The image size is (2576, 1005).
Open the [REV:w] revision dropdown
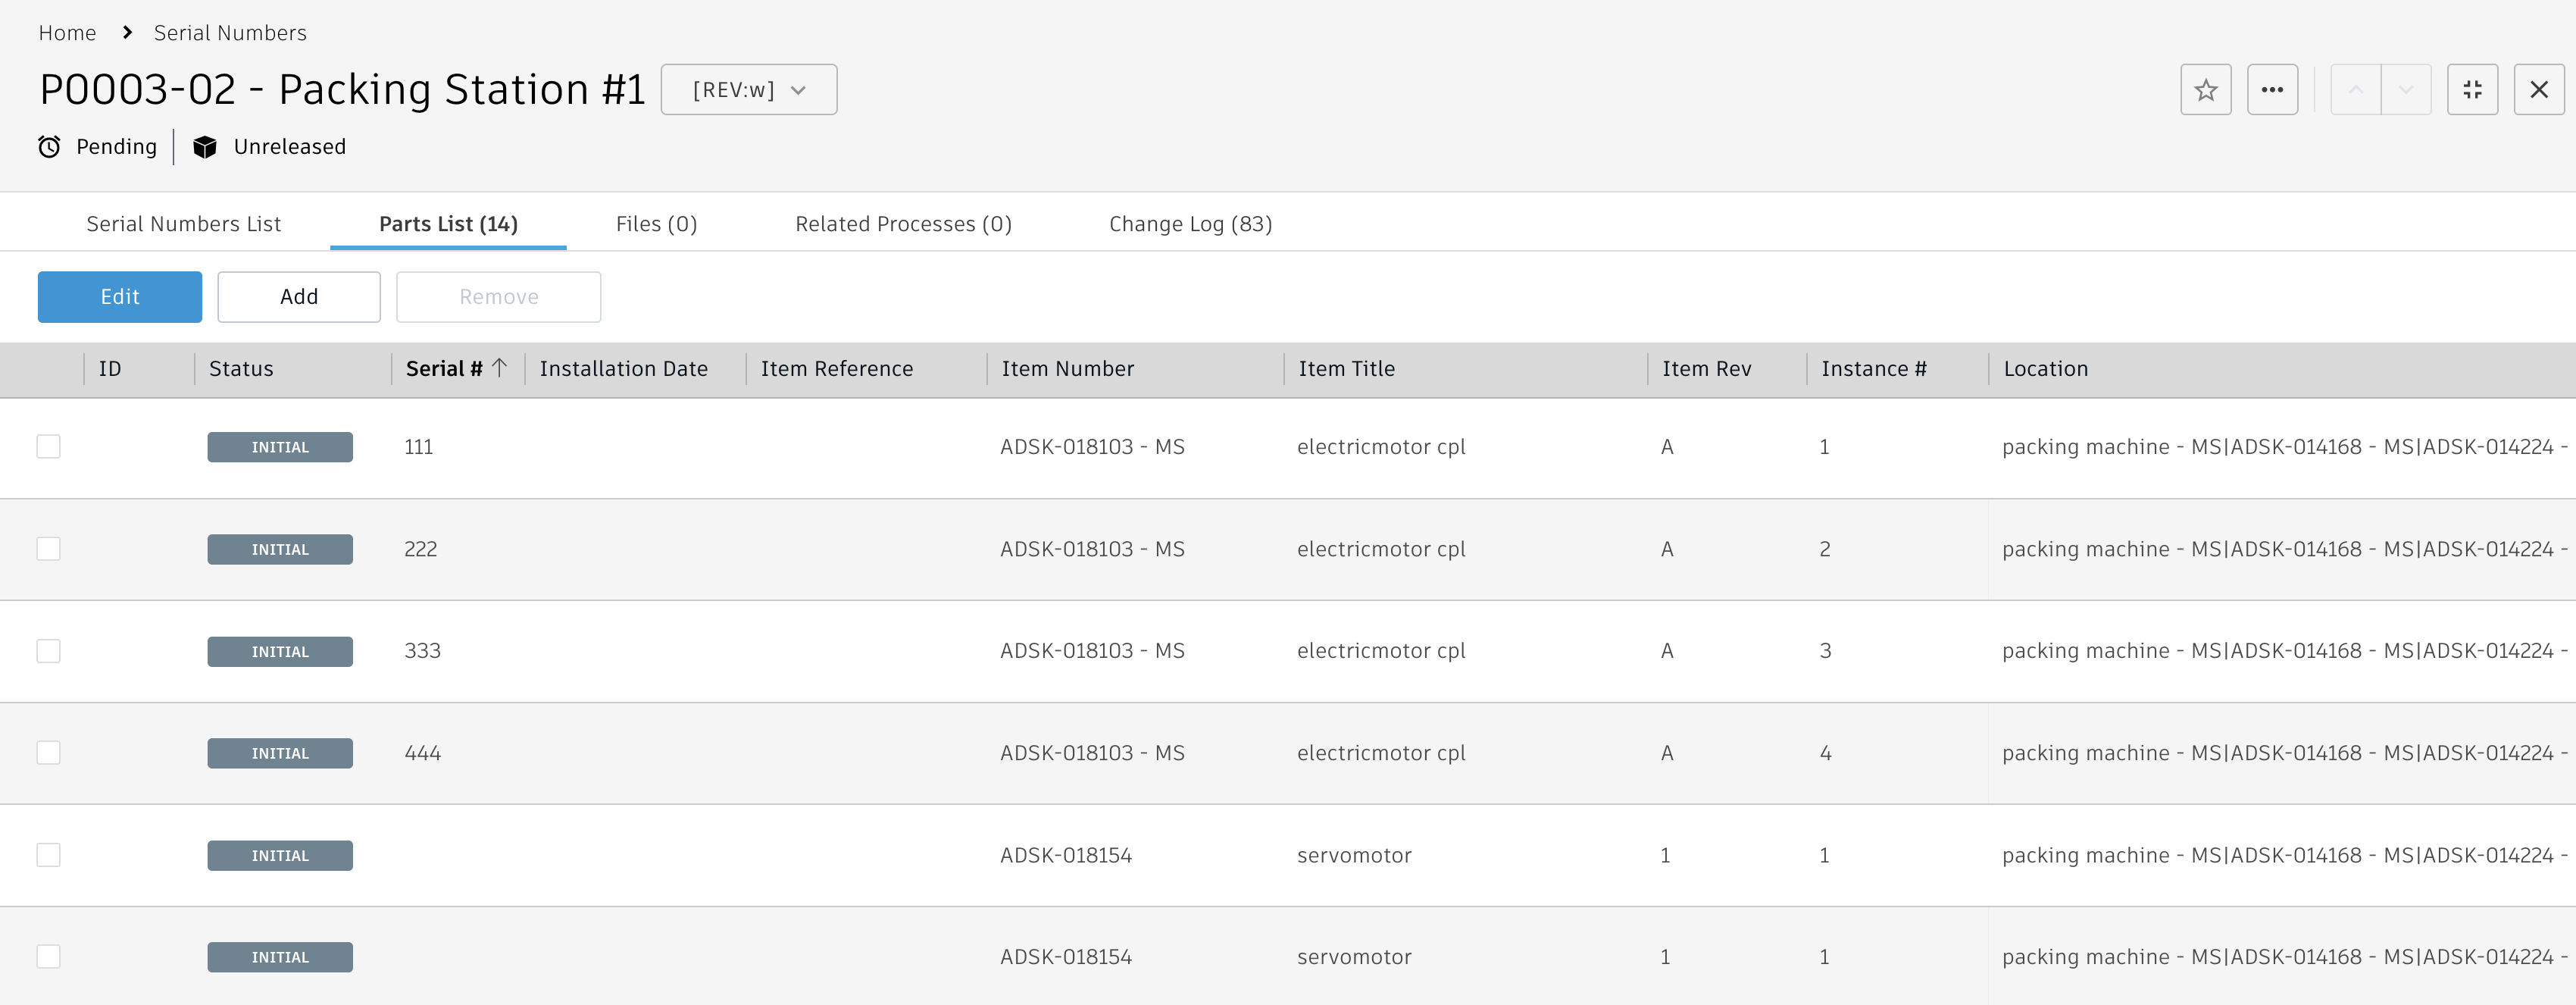pyautogui.click(x=748, y=90)
